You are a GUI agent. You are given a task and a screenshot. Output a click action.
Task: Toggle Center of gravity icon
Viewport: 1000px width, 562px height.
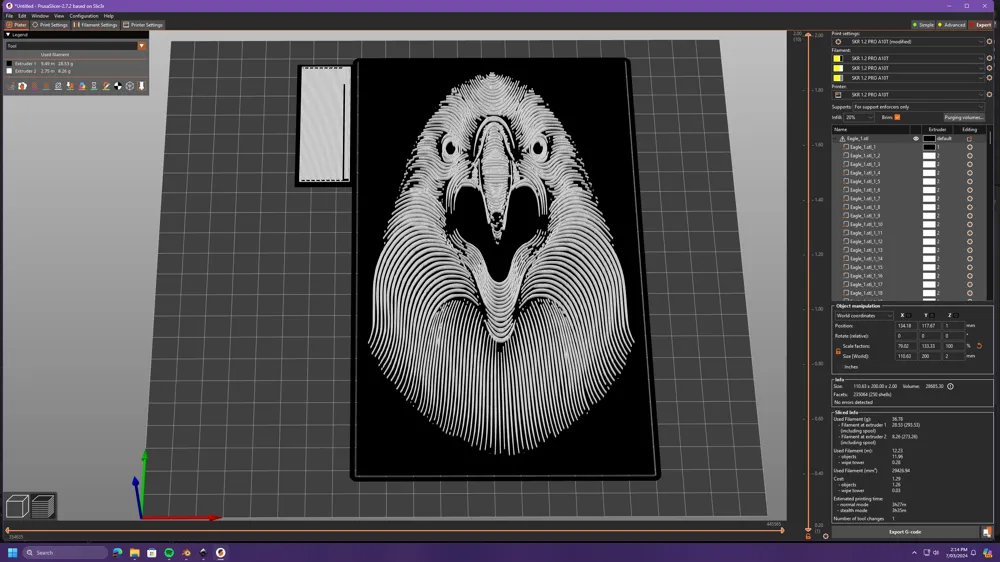tap(118, 86)
